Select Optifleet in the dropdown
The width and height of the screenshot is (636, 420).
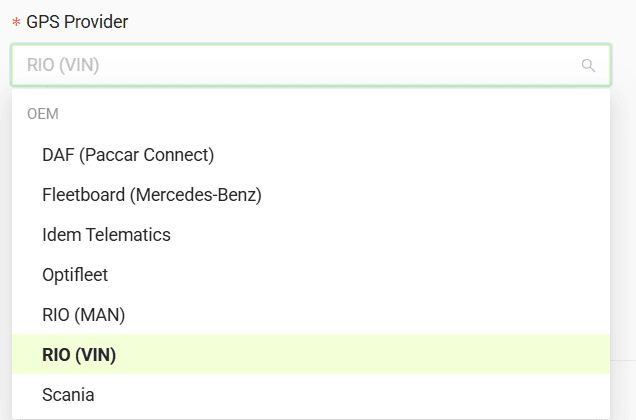coord(75,275)
